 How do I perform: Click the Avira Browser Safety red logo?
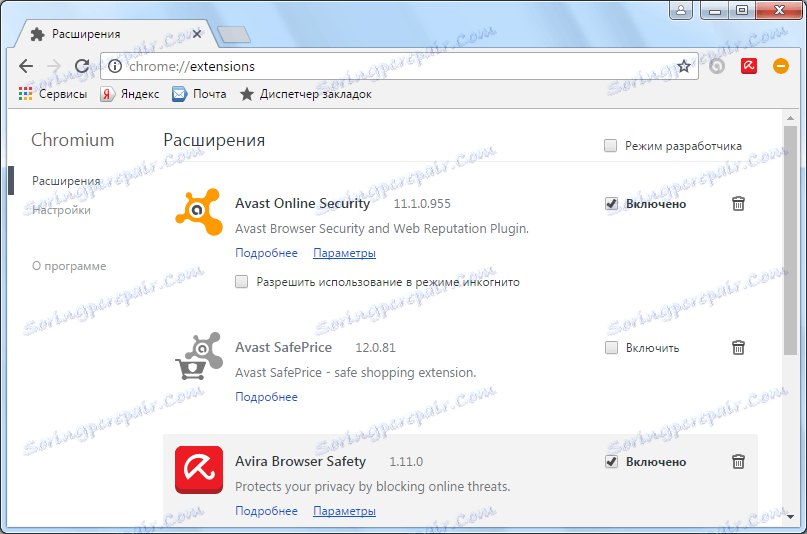[199, 470]
